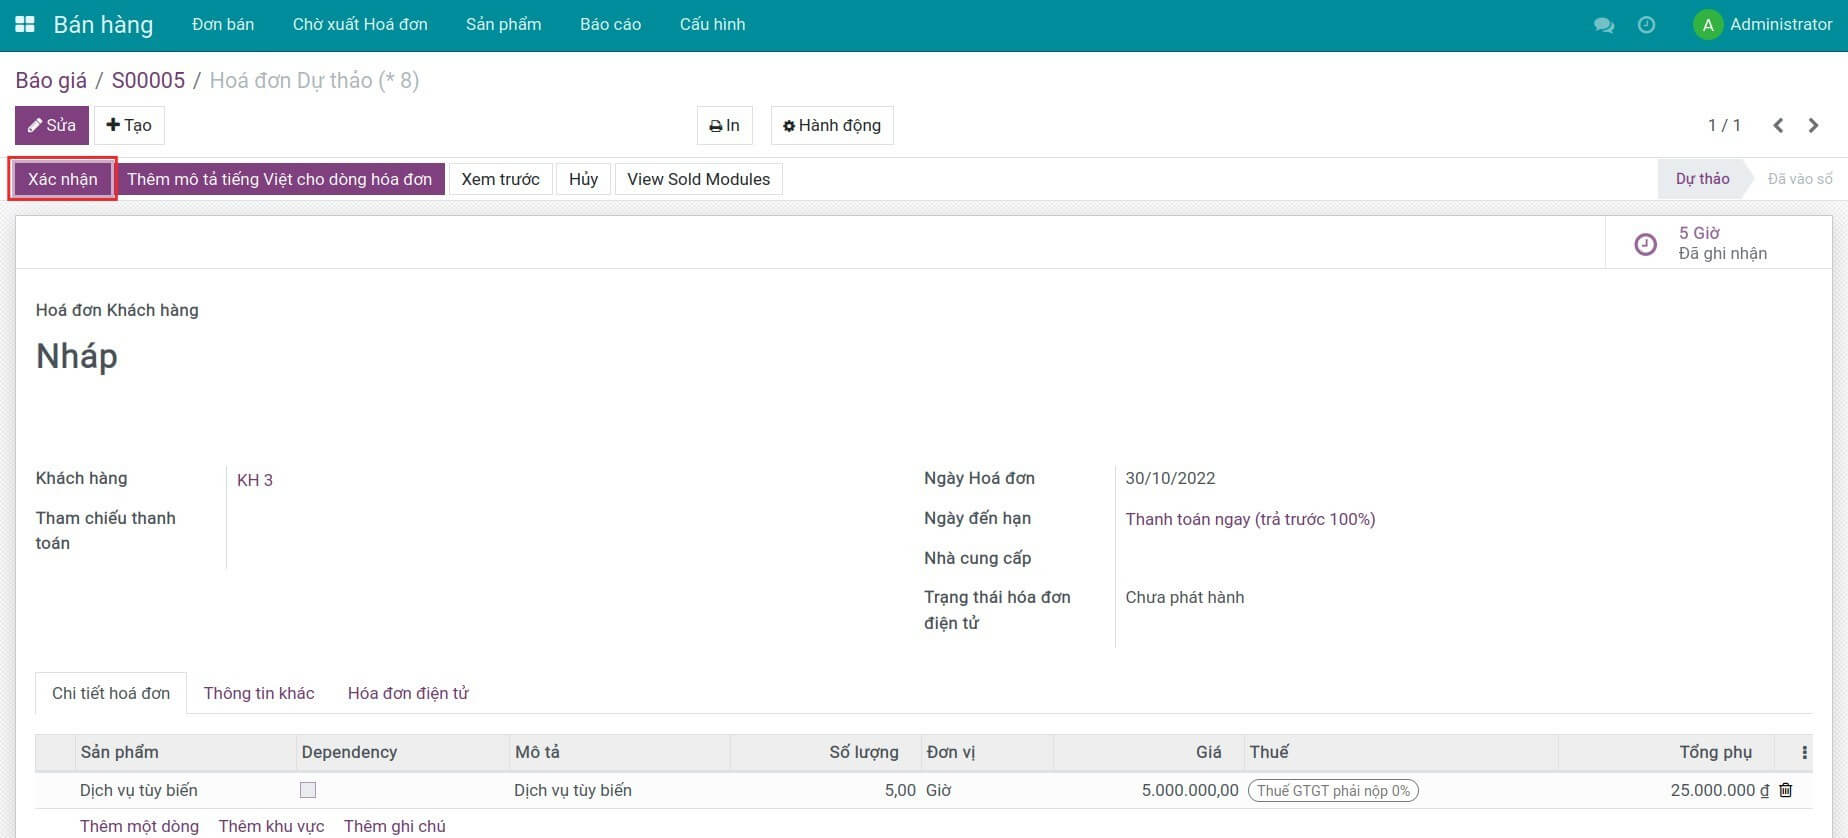Go to the next record arrow
This screenshot has height=838, width=1848.
[1813, 125]
